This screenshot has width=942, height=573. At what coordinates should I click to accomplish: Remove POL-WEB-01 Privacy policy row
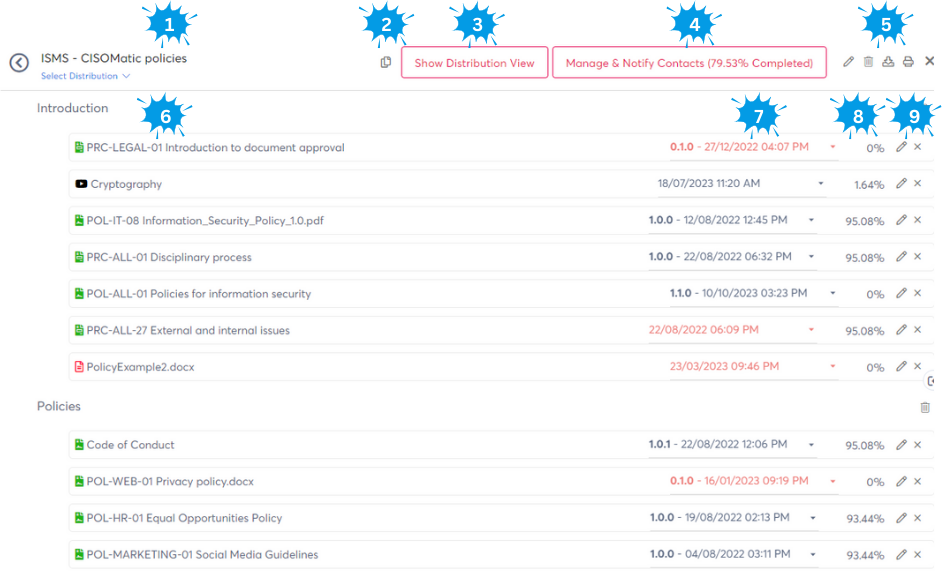917,481
